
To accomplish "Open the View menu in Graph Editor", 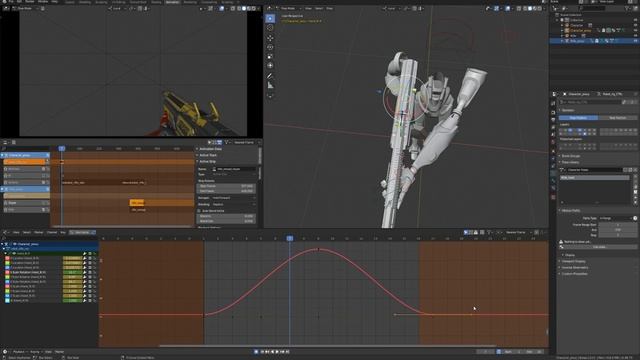I will pos(16,232).
